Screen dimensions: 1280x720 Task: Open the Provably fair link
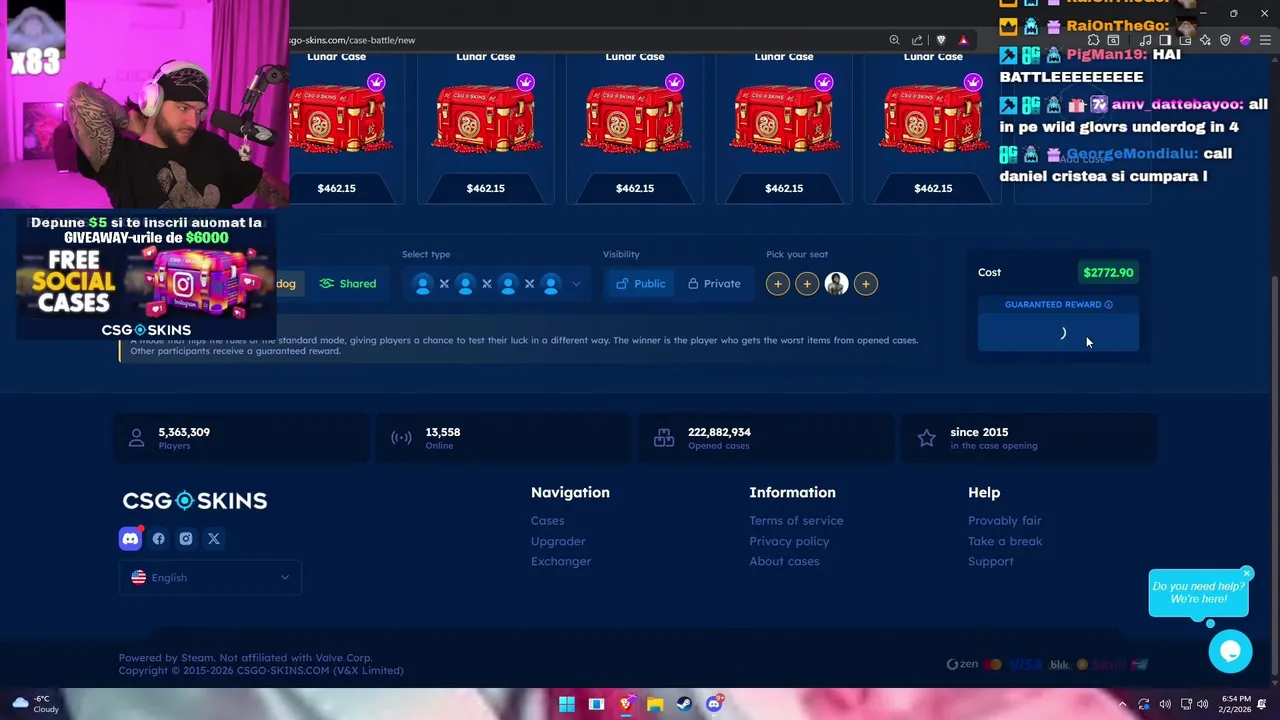pyautogui.click(x=1004, y=520)
